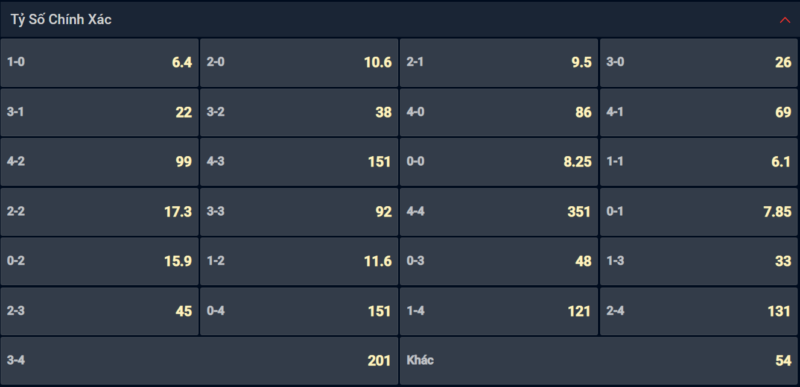Select the 3-0 score odds 26

pyautogui.click(x=699, y=63)
